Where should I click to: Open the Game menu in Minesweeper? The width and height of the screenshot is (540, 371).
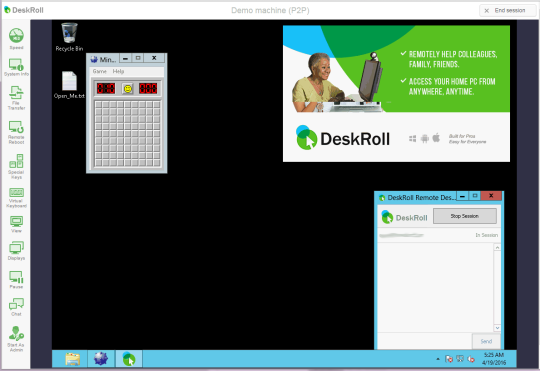pyautogui.click(x=100, y=71)
